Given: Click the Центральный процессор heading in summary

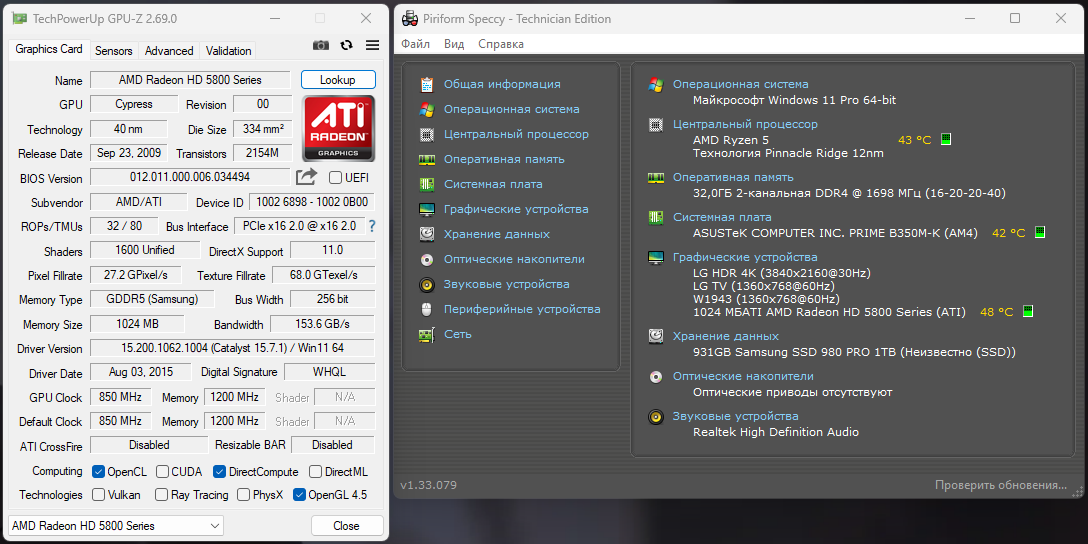Looking at the screenshot, I should click(x=745, y=124).
